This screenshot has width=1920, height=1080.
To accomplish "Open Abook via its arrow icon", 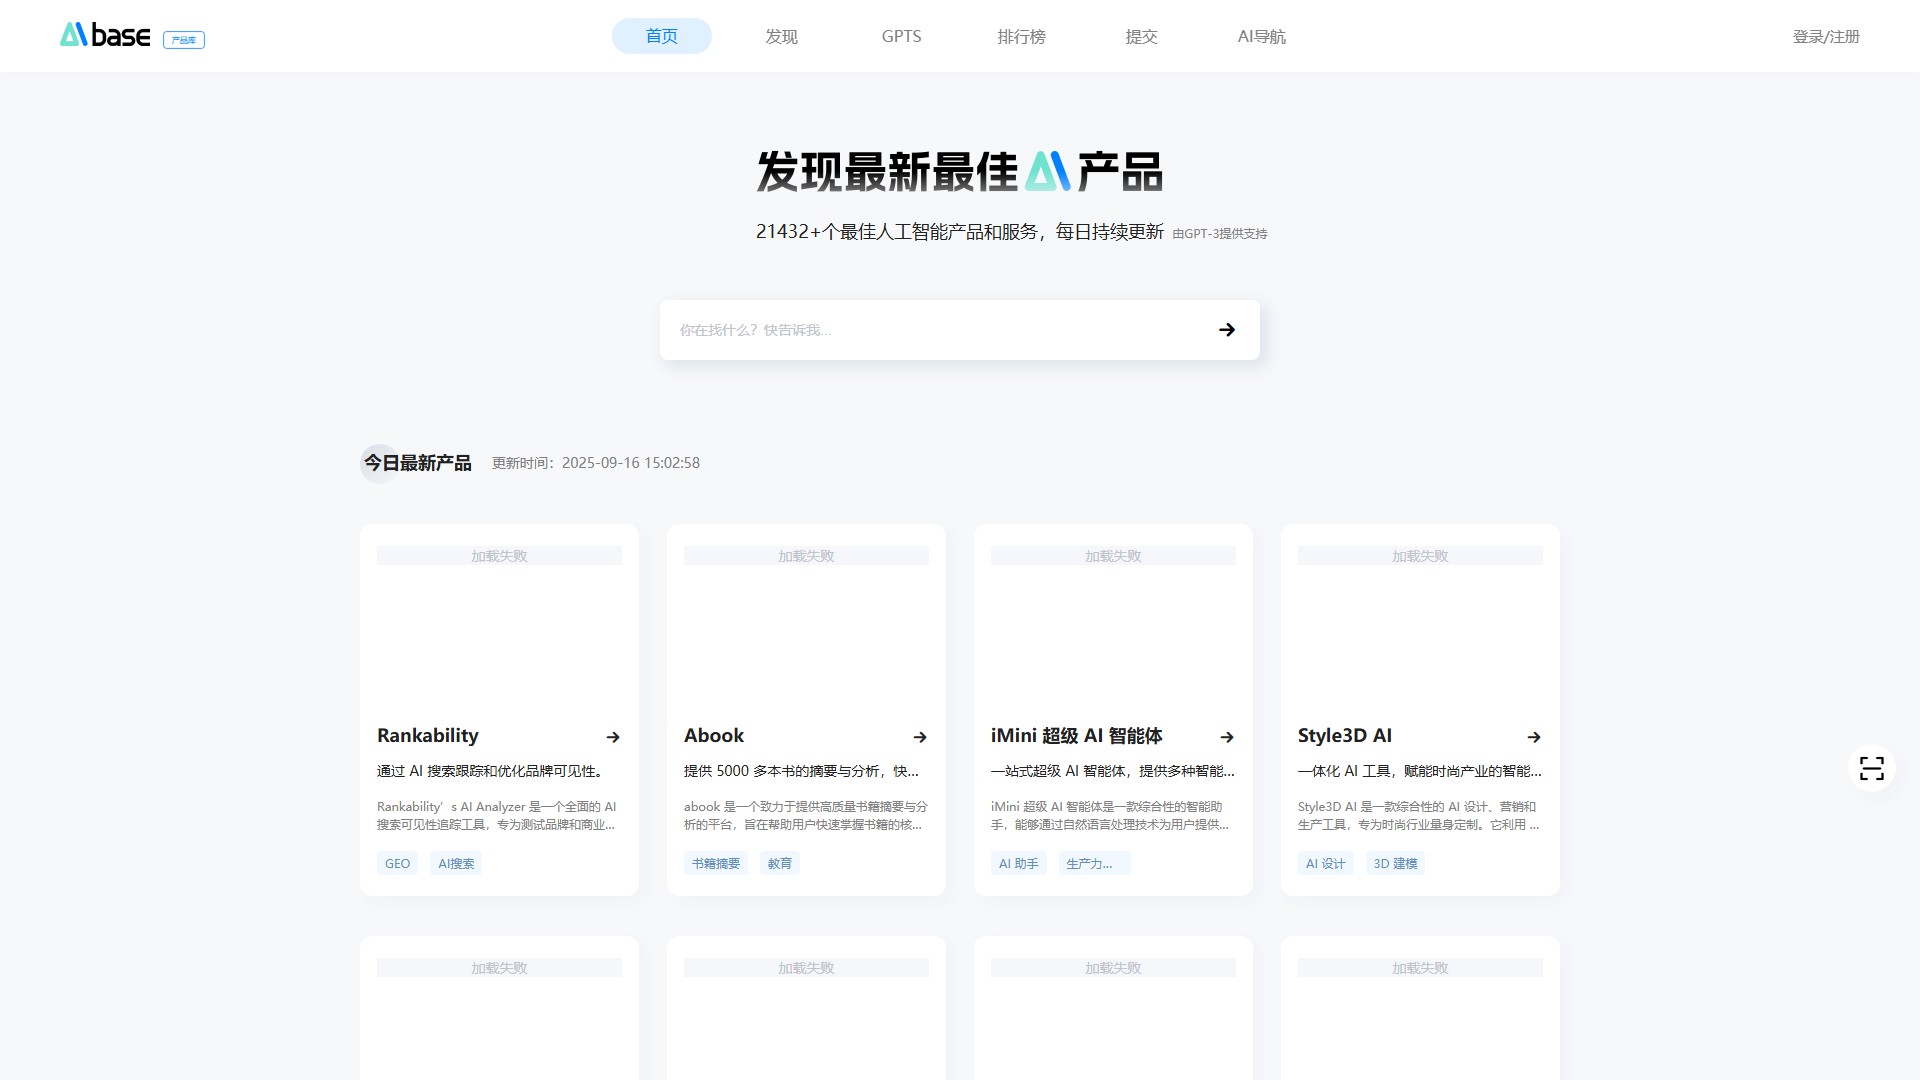I will (920, 737).
